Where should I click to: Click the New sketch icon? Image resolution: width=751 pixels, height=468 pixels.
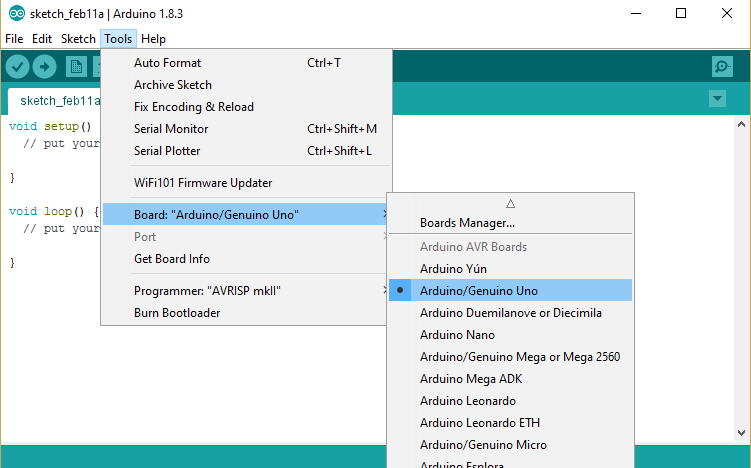point(76,67)
